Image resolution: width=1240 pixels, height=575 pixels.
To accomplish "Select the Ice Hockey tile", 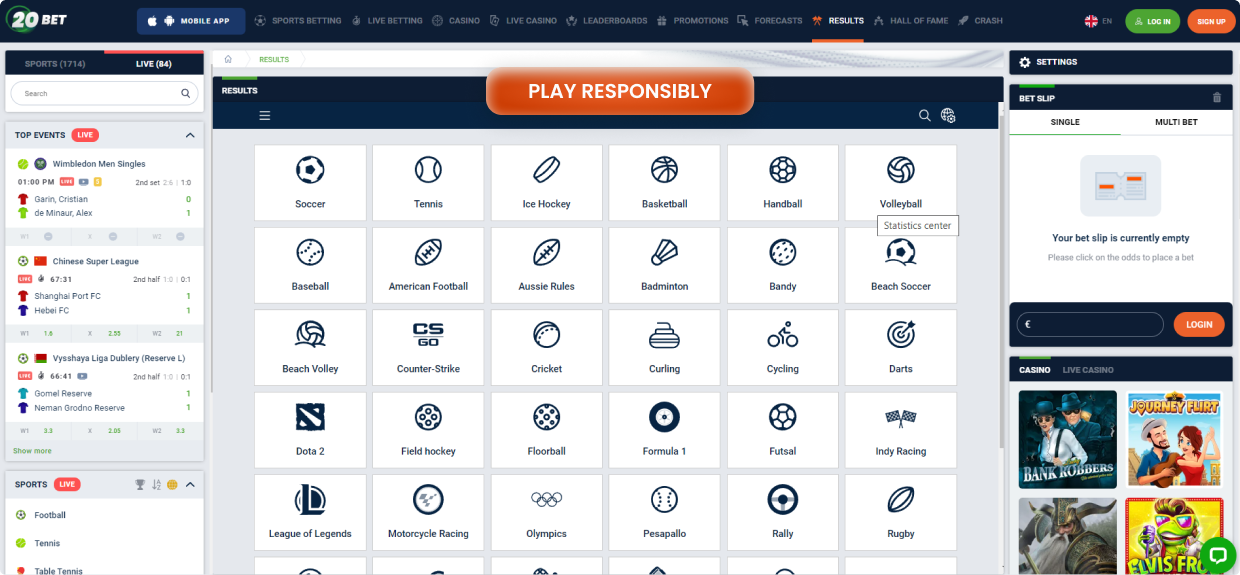I will (546, 183).
